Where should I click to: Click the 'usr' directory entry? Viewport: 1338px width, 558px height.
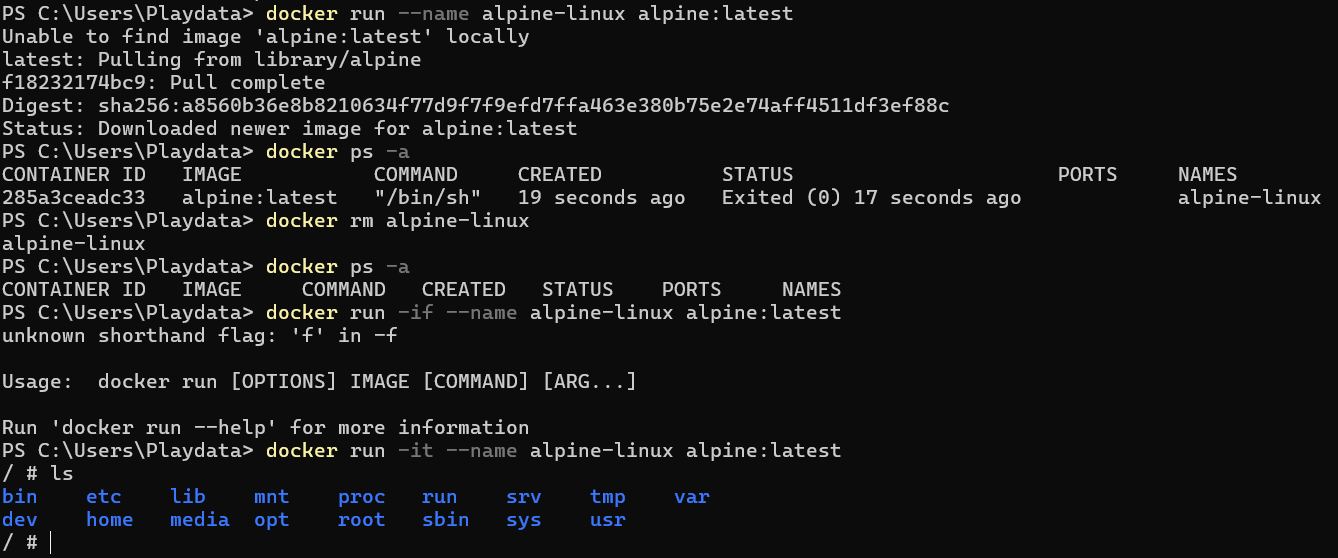point(608,520)
